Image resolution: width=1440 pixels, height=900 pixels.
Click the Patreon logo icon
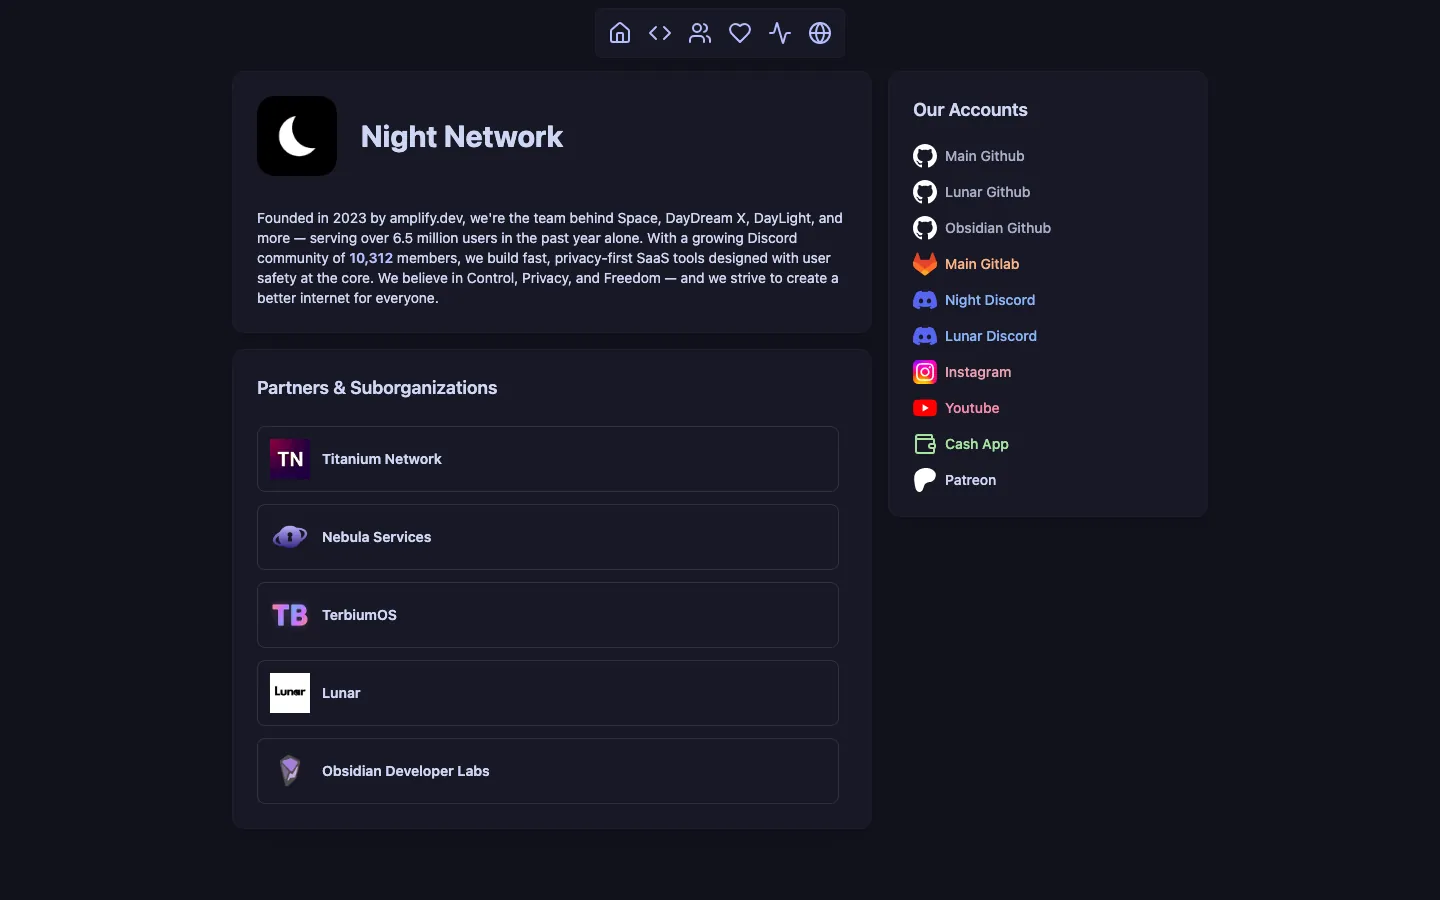925,480
